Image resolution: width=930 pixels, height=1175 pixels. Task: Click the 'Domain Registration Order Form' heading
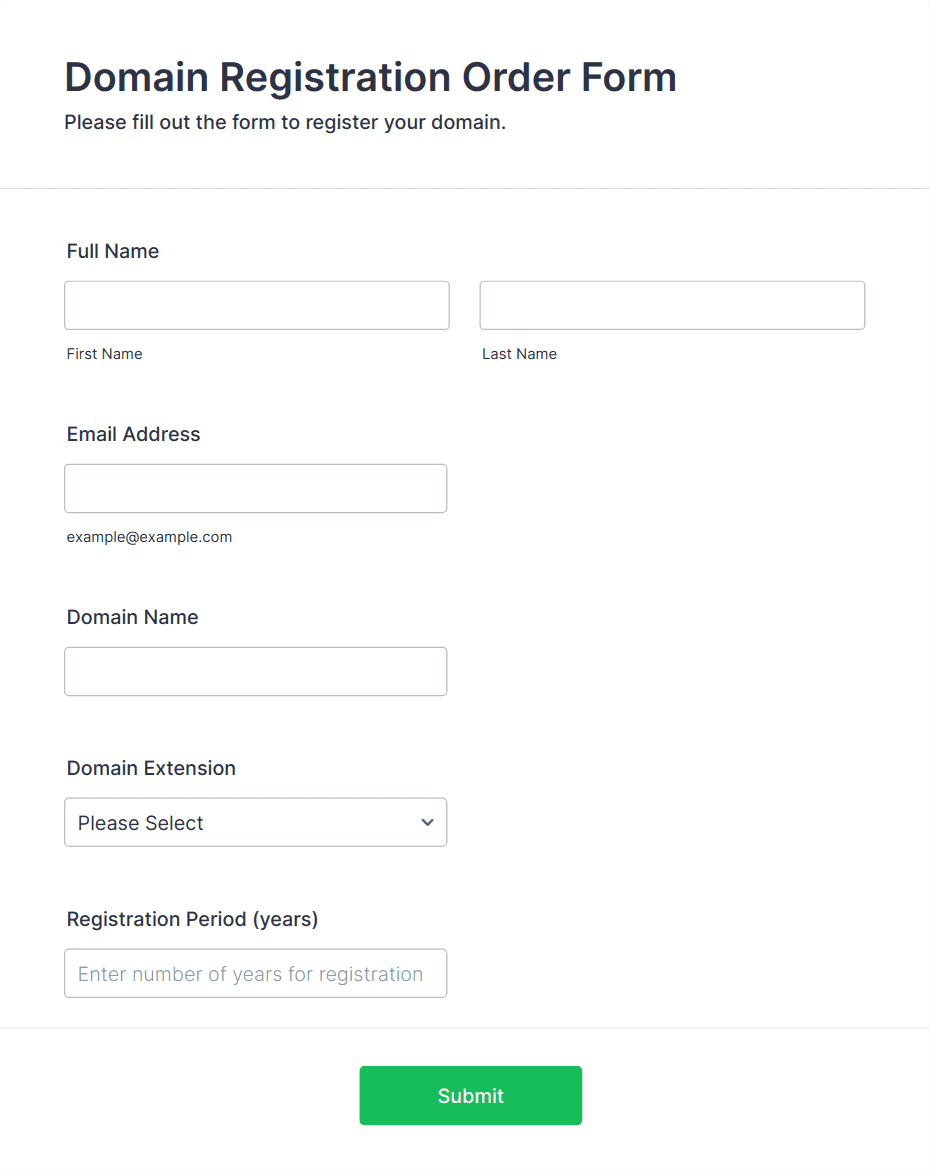tap(370, 77)
